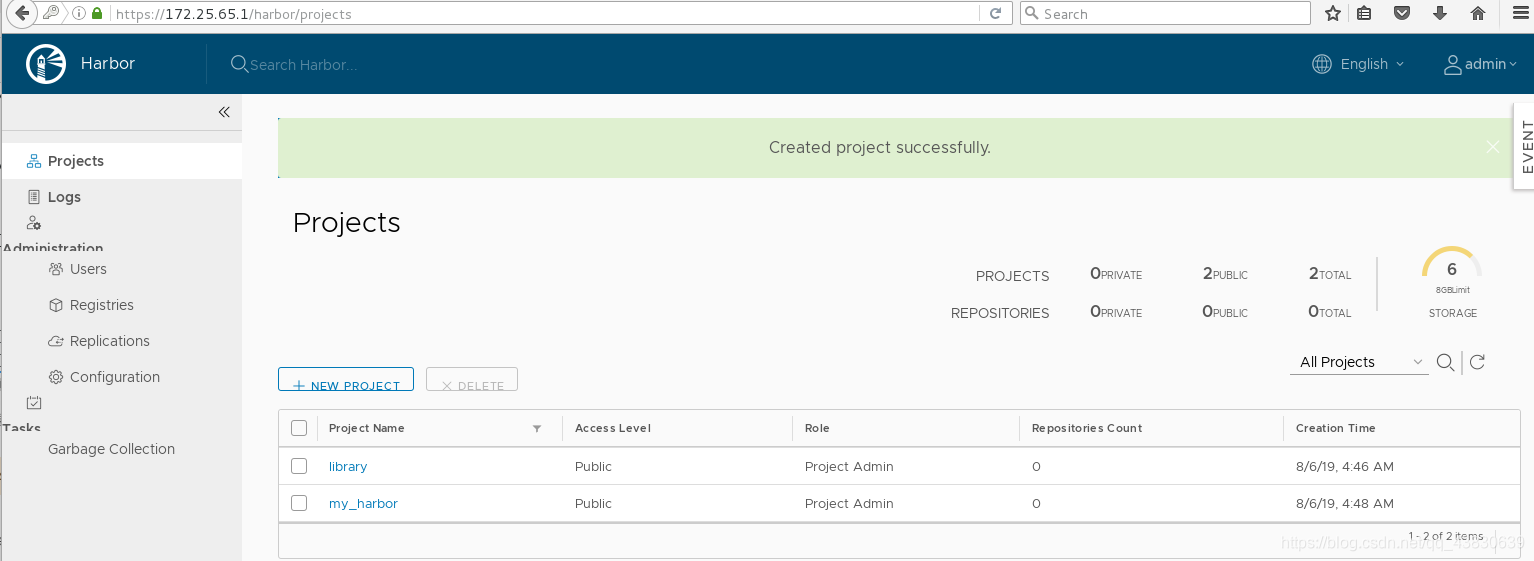Open Garbage Collection task page

point(111,449)
